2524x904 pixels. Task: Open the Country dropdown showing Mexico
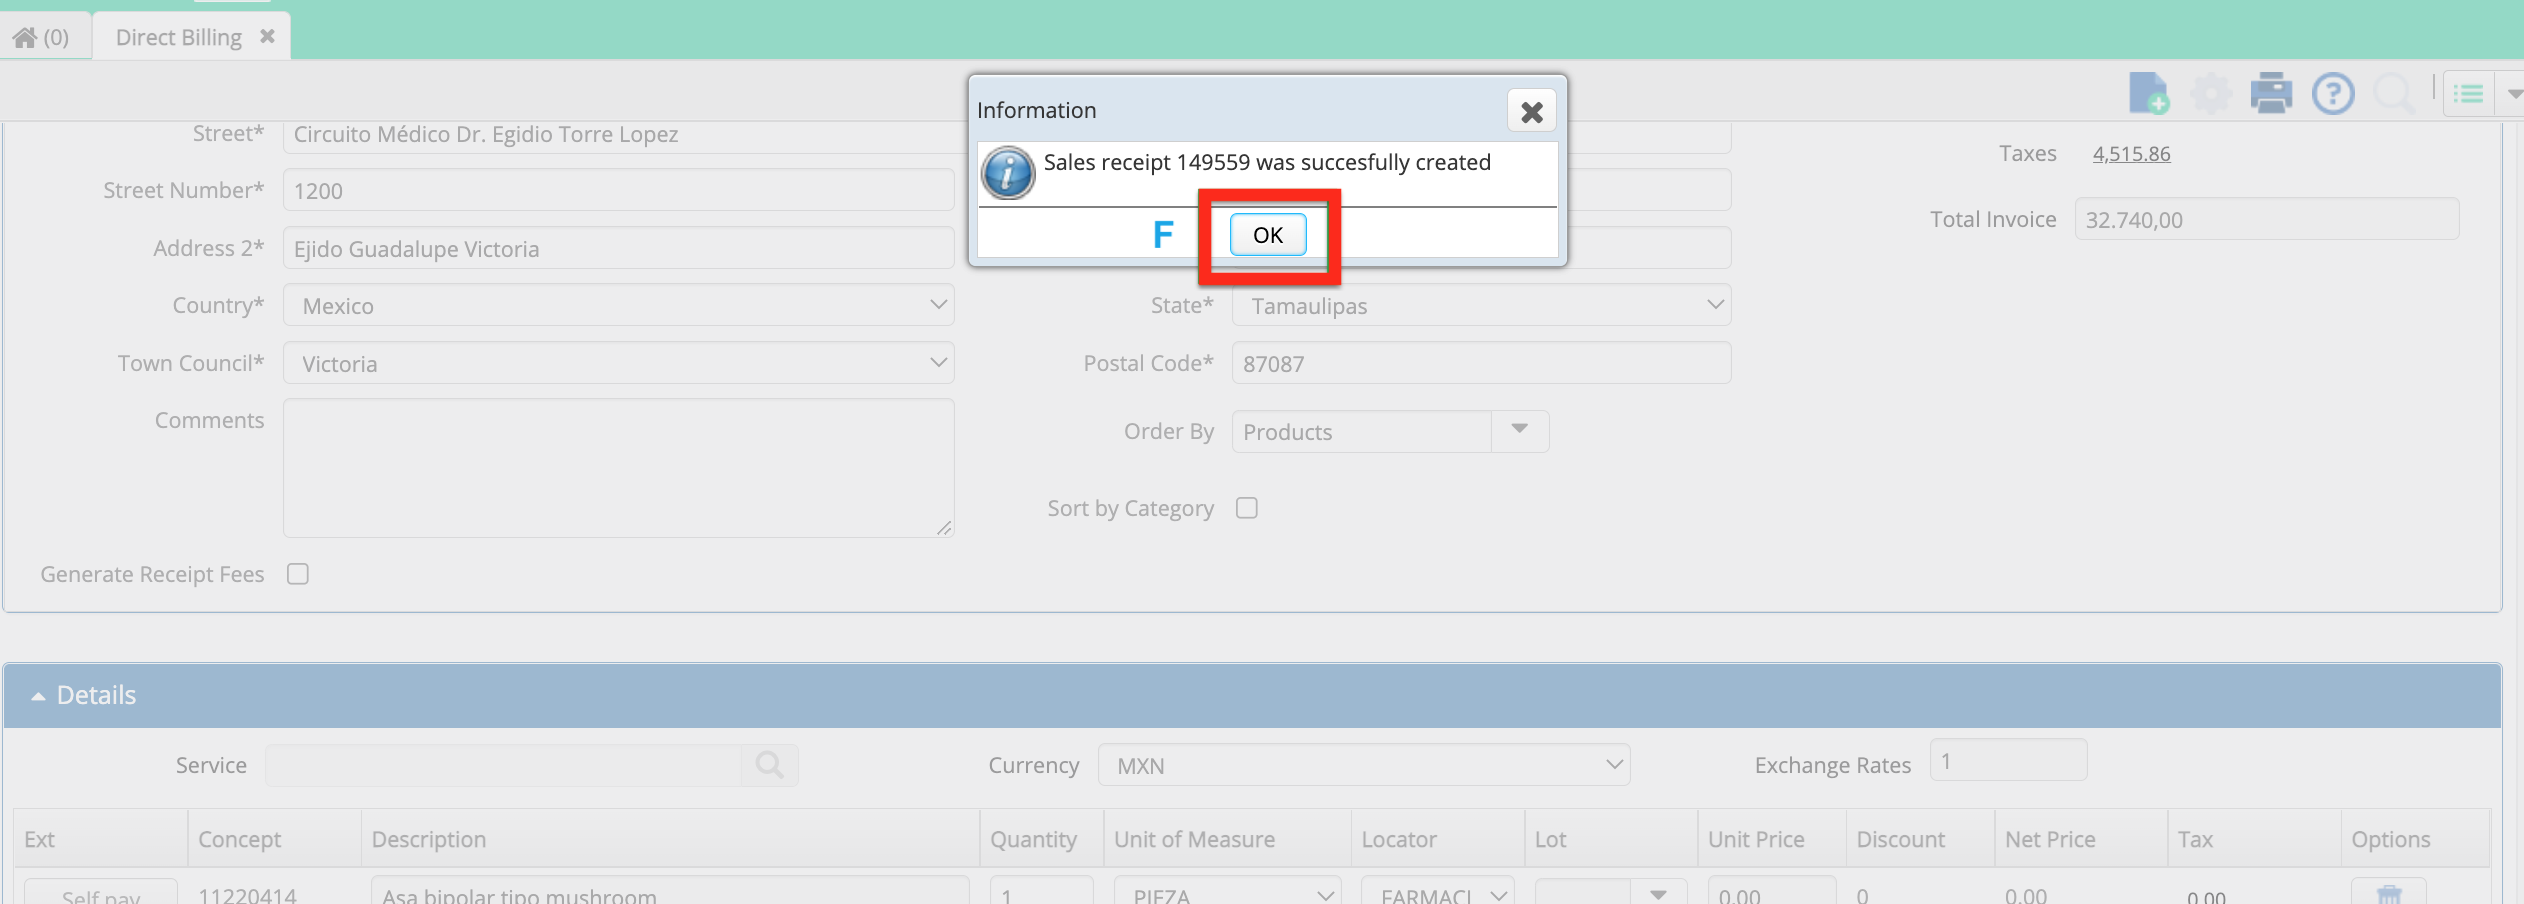618,305
